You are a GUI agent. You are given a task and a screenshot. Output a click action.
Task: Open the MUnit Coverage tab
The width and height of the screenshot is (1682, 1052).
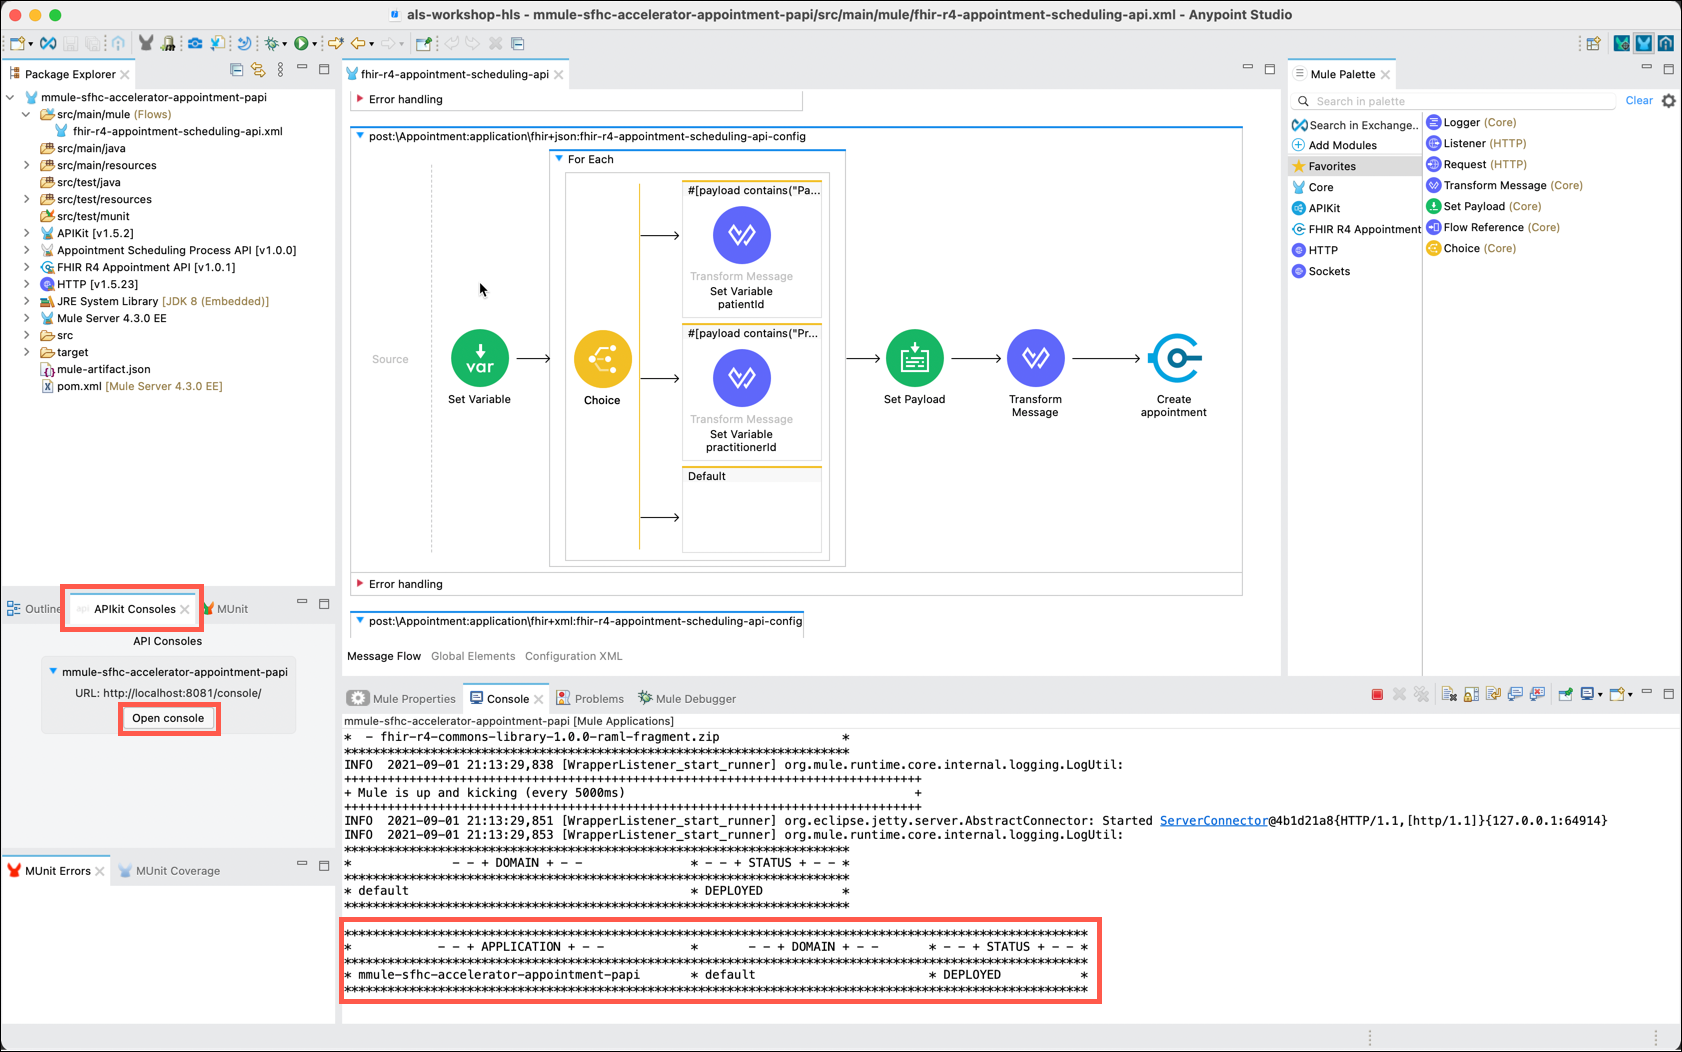point(169,871)
